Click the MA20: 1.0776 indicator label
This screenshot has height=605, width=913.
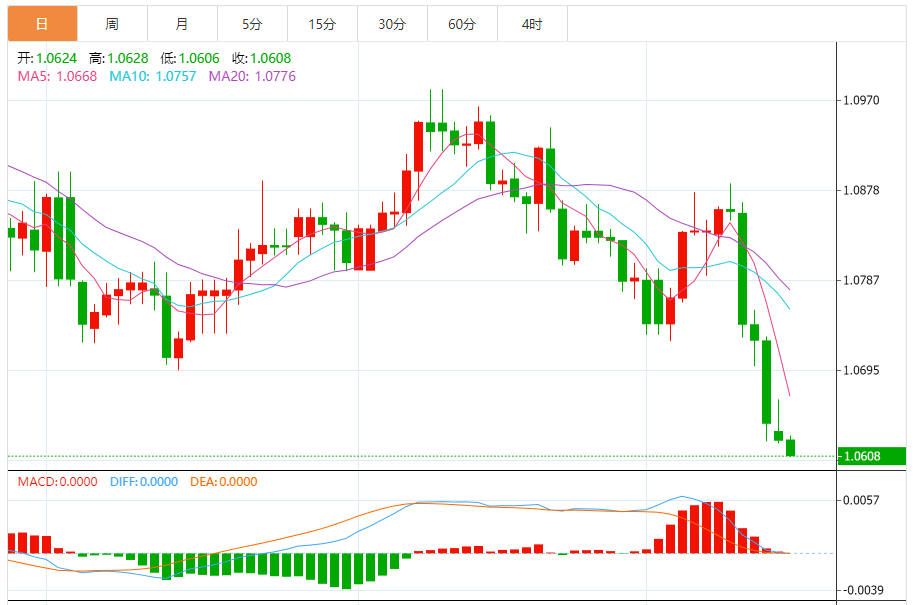click(x=252, y=76)
